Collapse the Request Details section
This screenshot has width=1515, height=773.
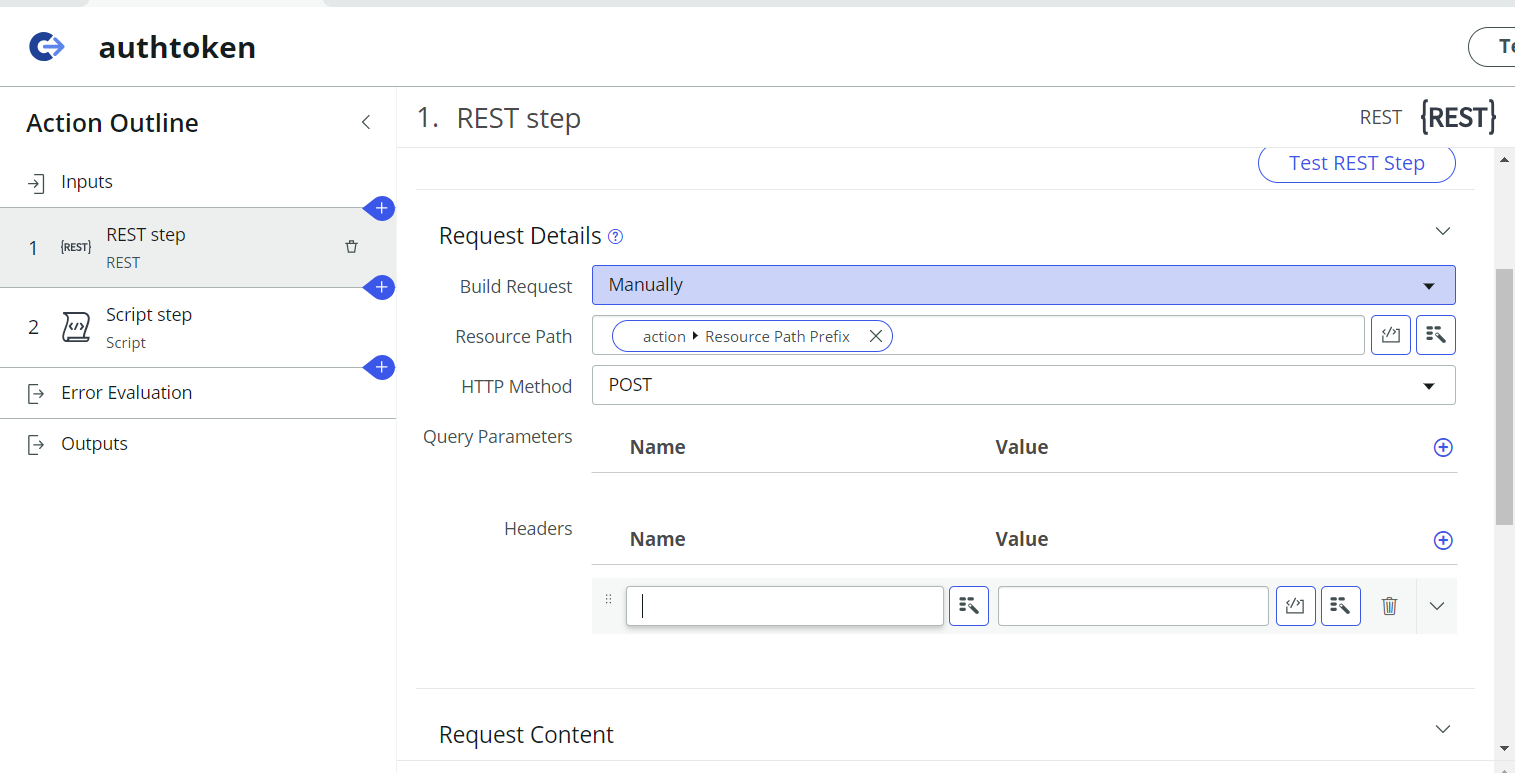tap(1442, 230)
